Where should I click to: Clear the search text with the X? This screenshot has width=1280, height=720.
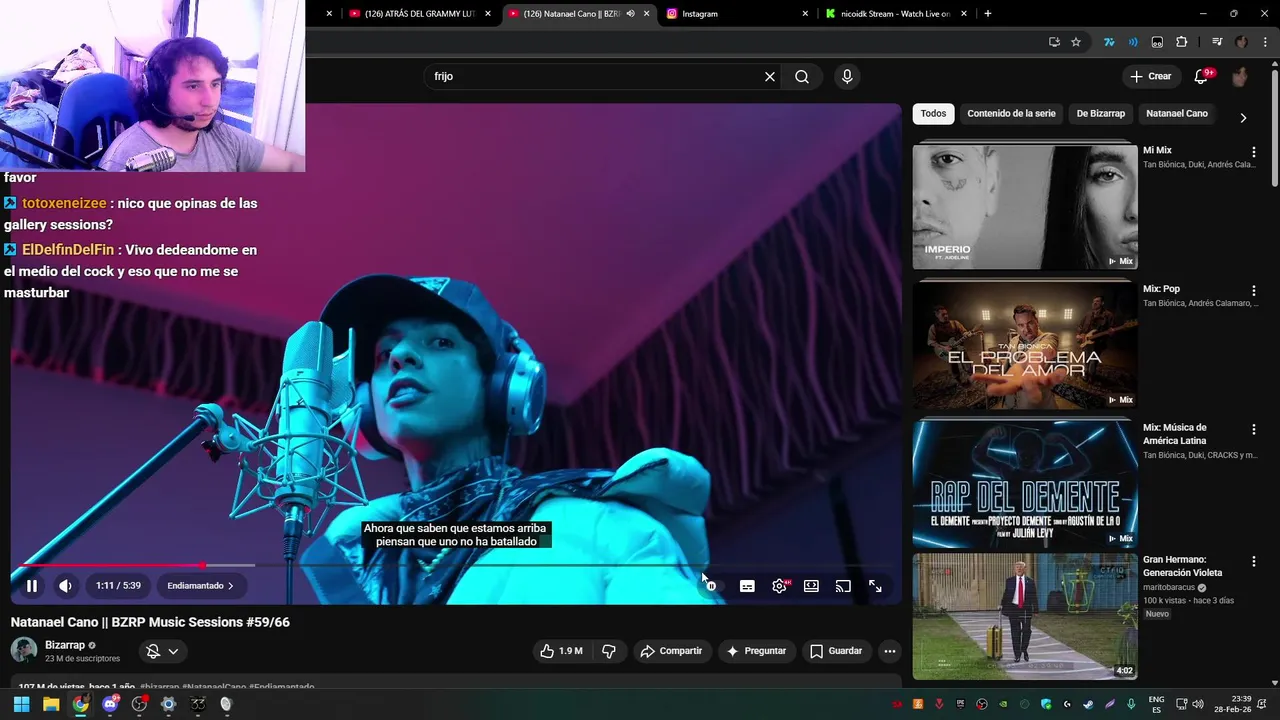tap(770, 76)
